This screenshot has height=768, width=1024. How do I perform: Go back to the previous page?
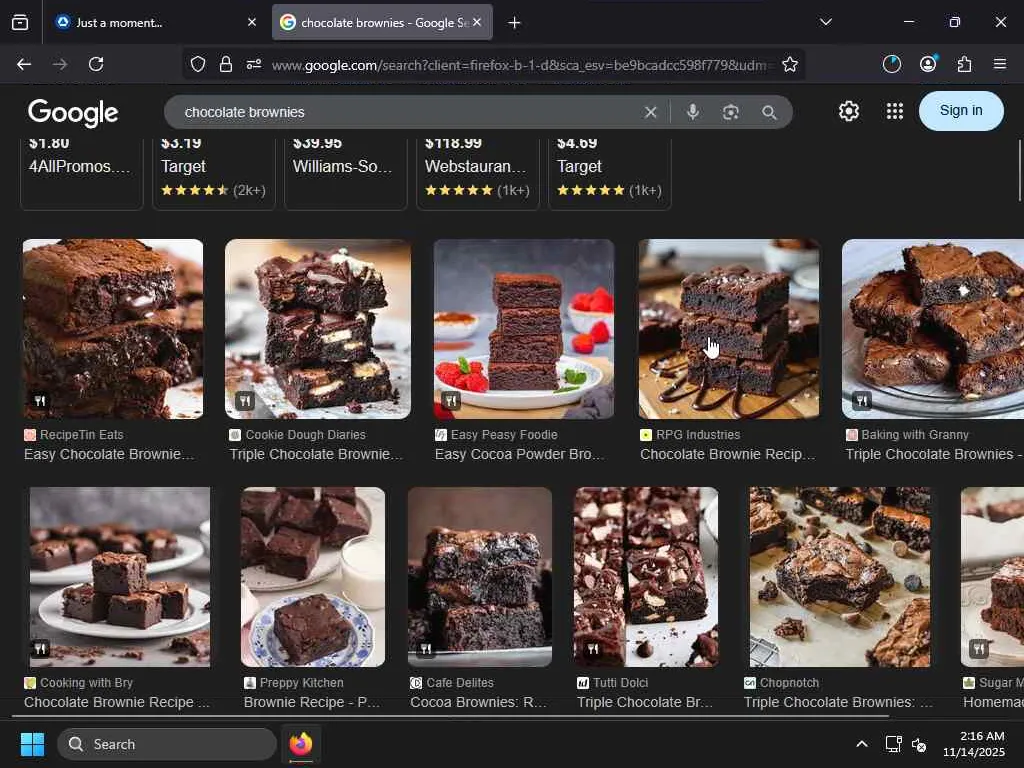coord(24,64)
